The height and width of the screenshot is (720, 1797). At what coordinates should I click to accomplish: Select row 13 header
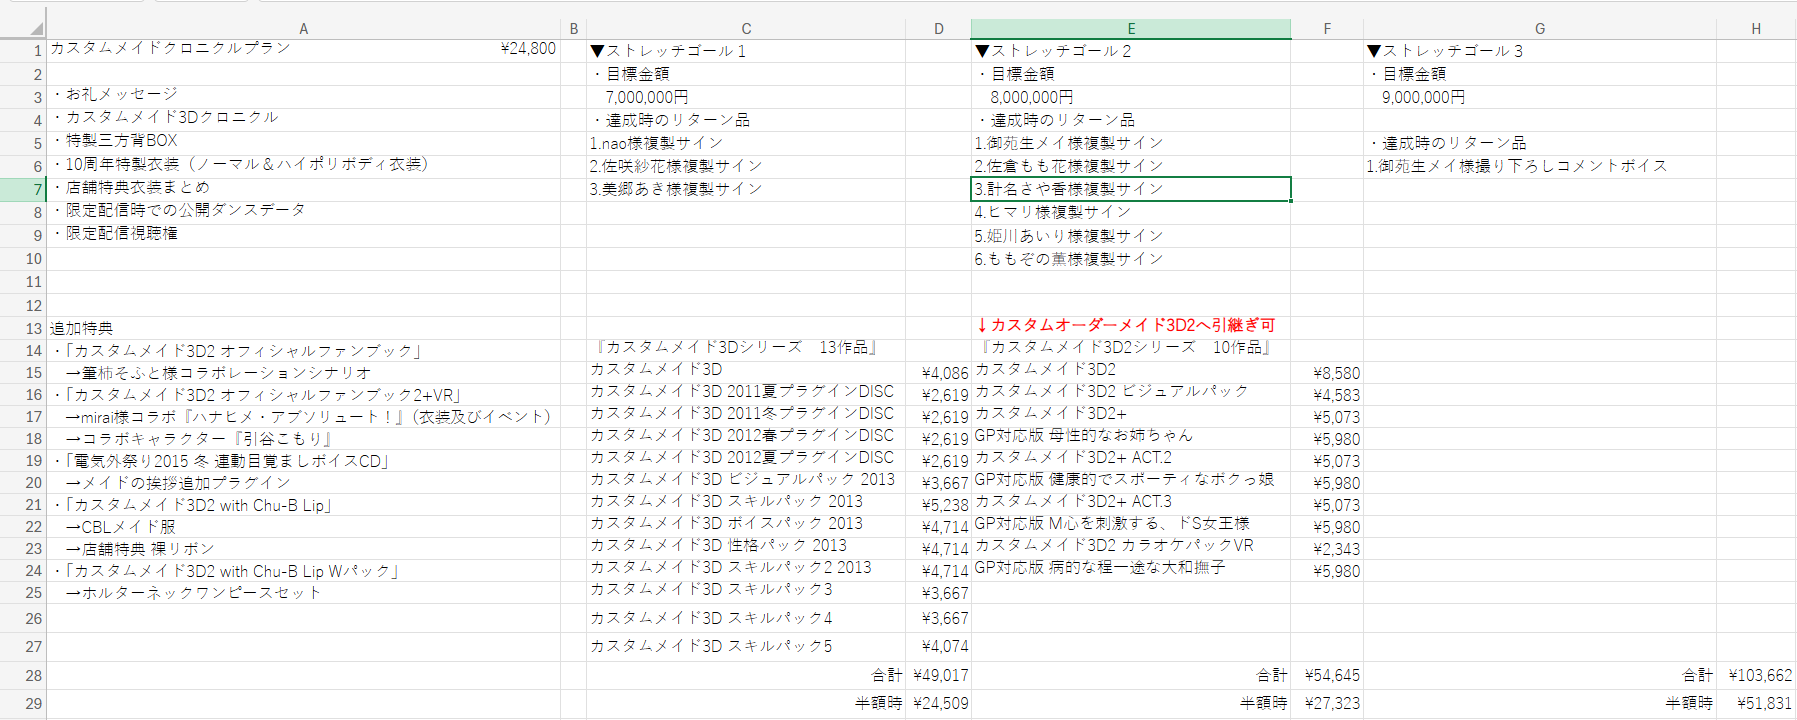pos(23,329)
